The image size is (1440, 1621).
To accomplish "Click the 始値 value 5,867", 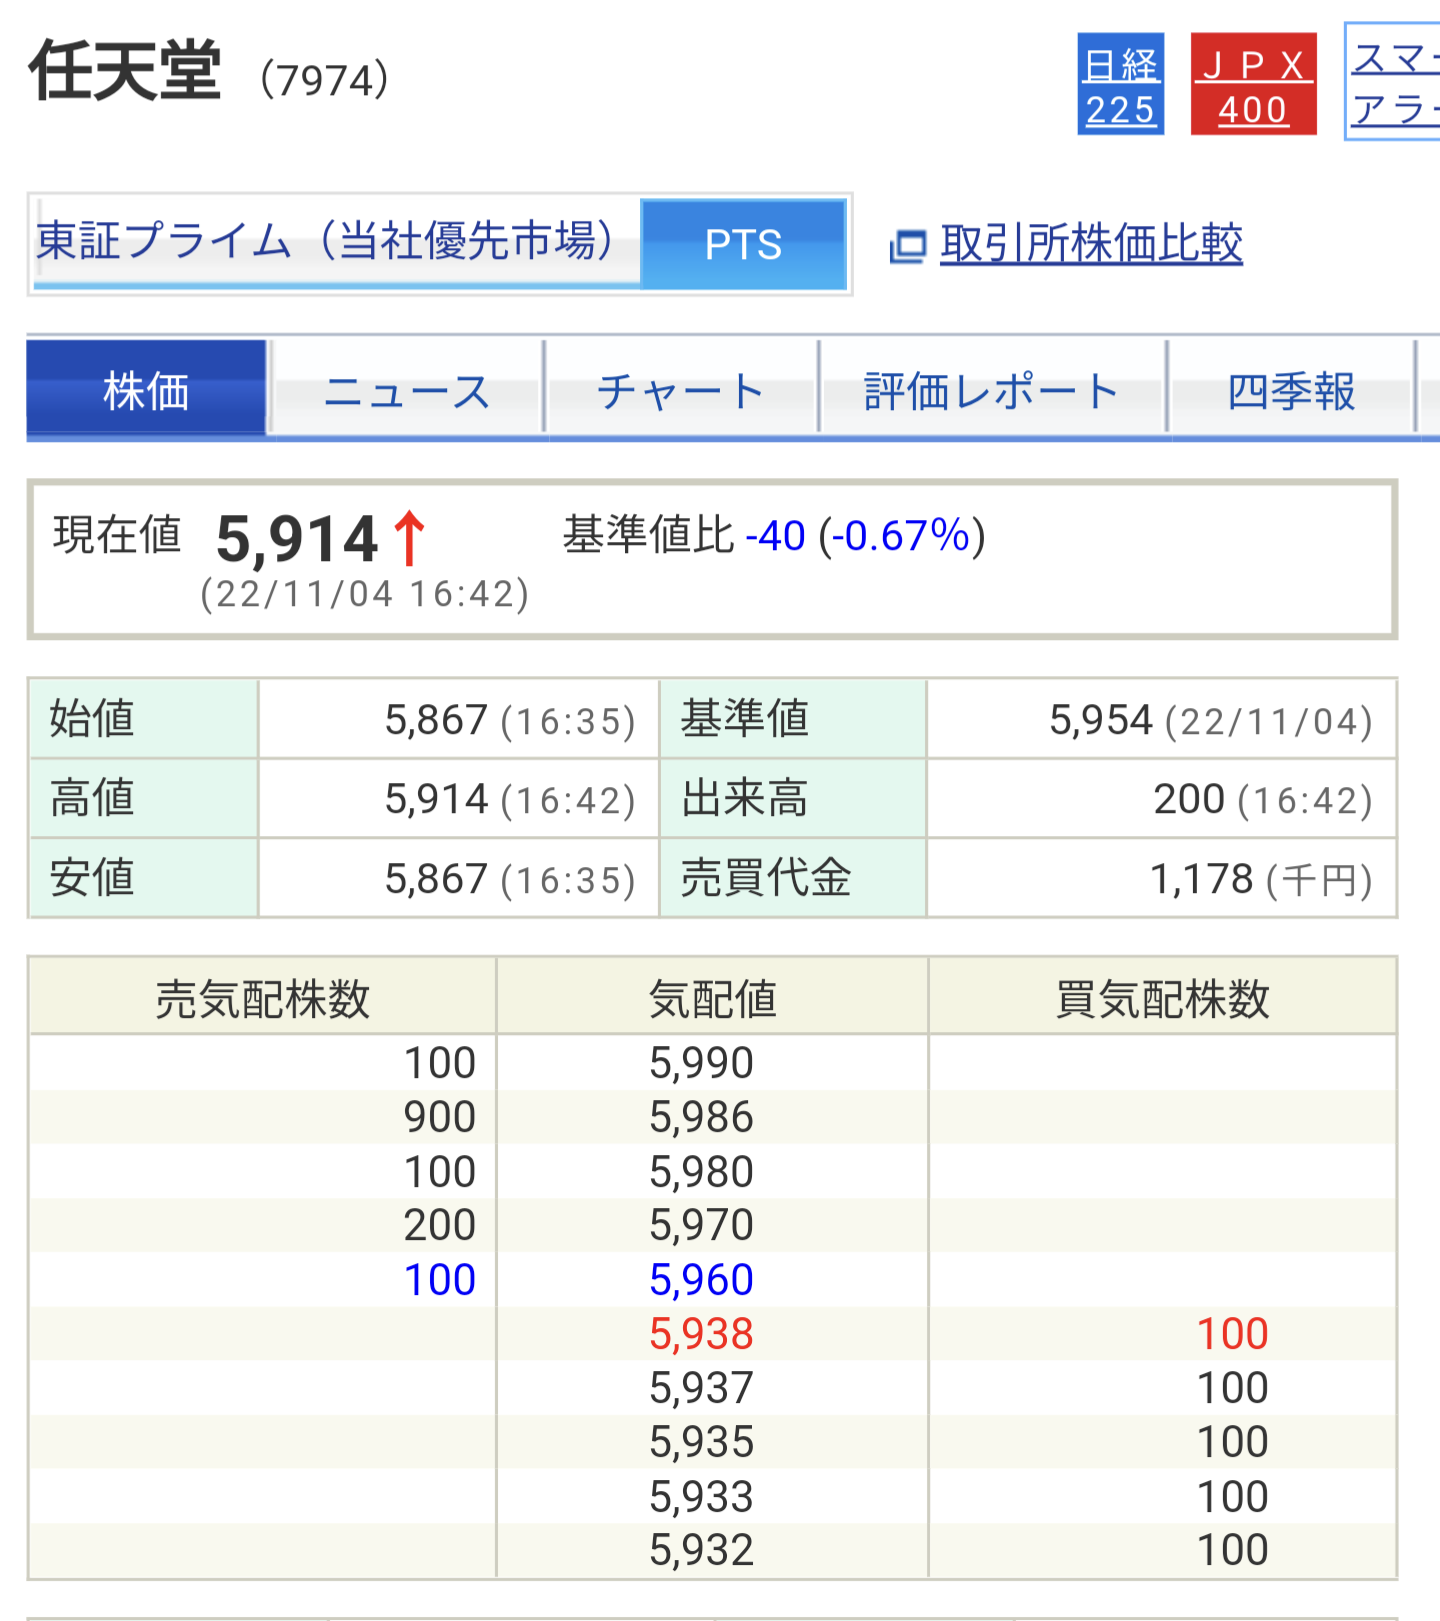I will (436, 720).
